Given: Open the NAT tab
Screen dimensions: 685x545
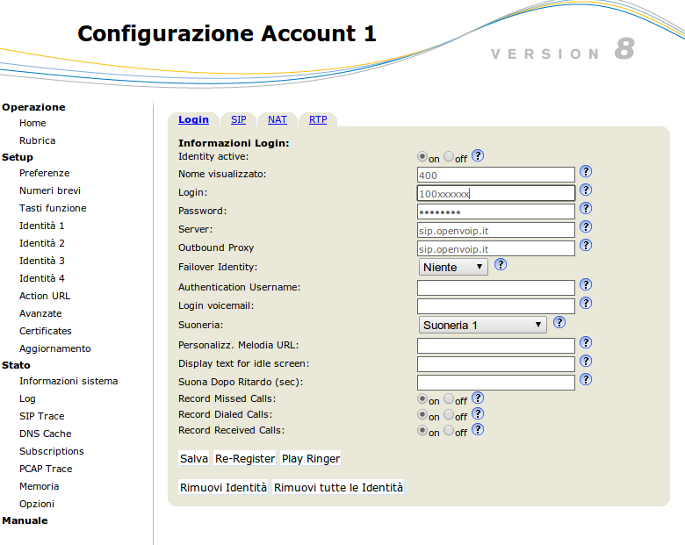Looking at the screenshot, I should tap(277, 120).
